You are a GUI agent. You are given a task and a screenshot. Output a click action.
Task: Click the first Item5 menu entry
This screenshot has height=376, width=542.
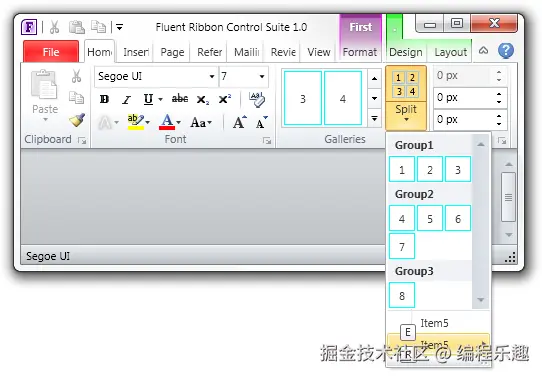click(438, 322)
